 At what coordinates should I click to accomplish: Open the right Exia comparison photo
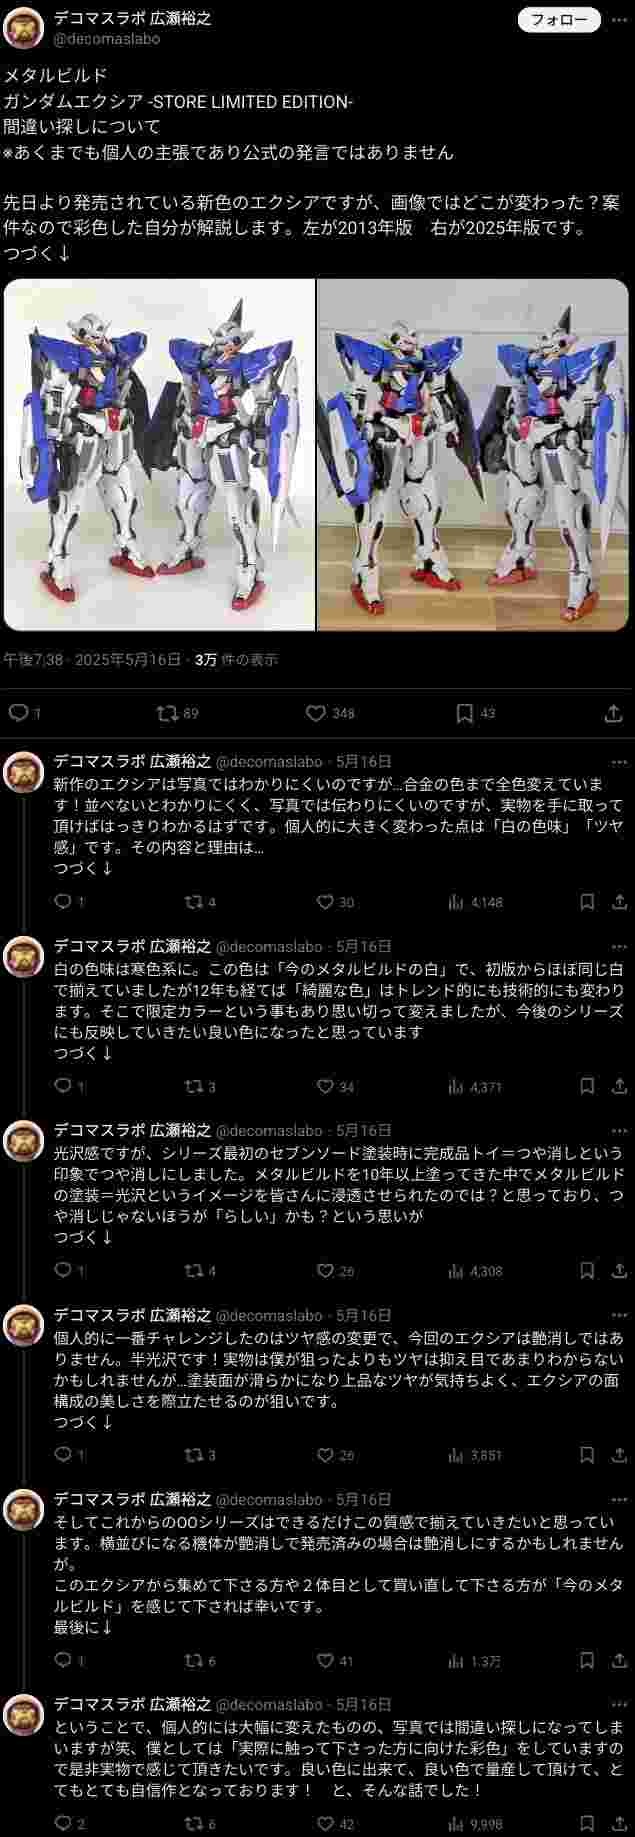coord(474,455)
